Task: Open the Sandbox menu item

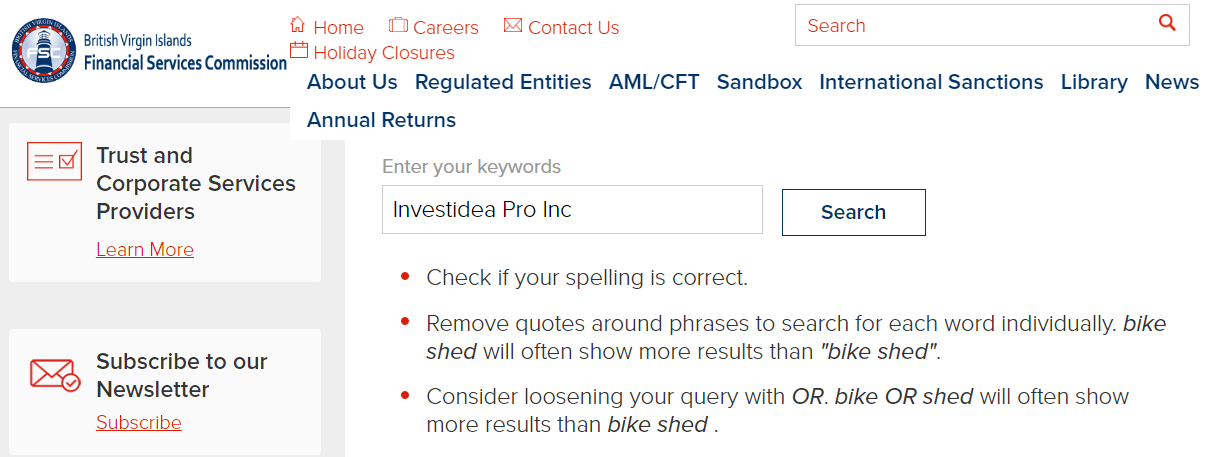Action: click(759, 82)
